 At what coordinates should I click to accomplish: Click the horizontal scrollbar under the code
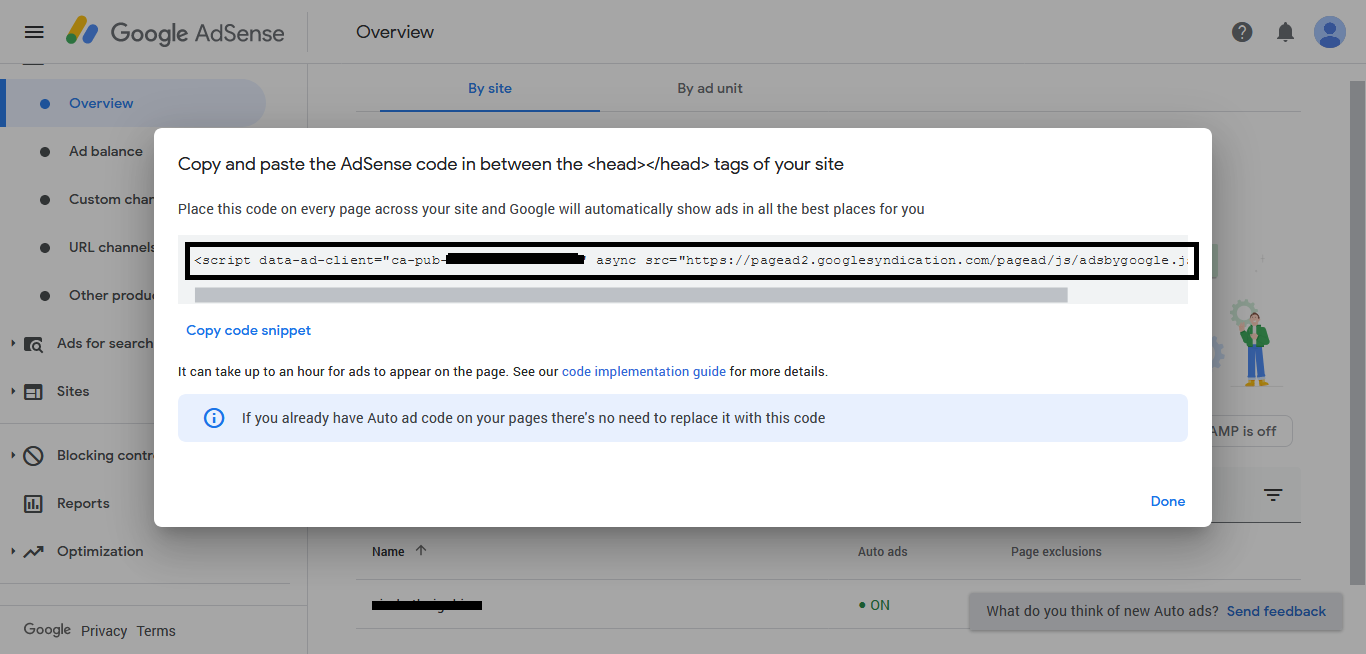[x=630, y=294]
